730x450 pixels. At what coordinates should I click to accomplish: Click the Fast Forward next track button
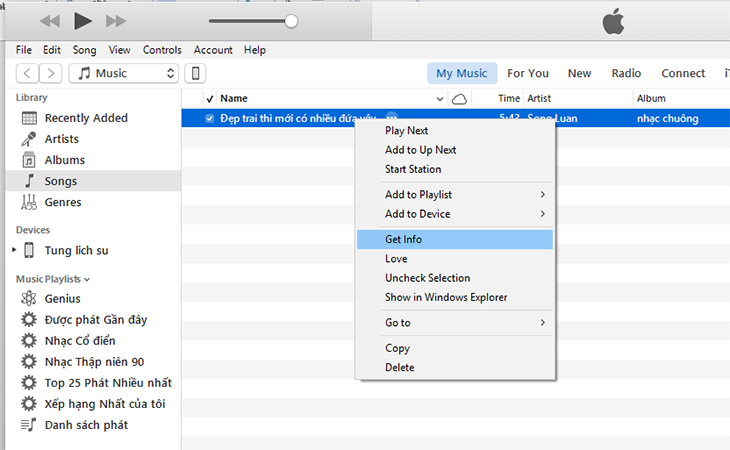pyautogui.click(x=115, y=20)
